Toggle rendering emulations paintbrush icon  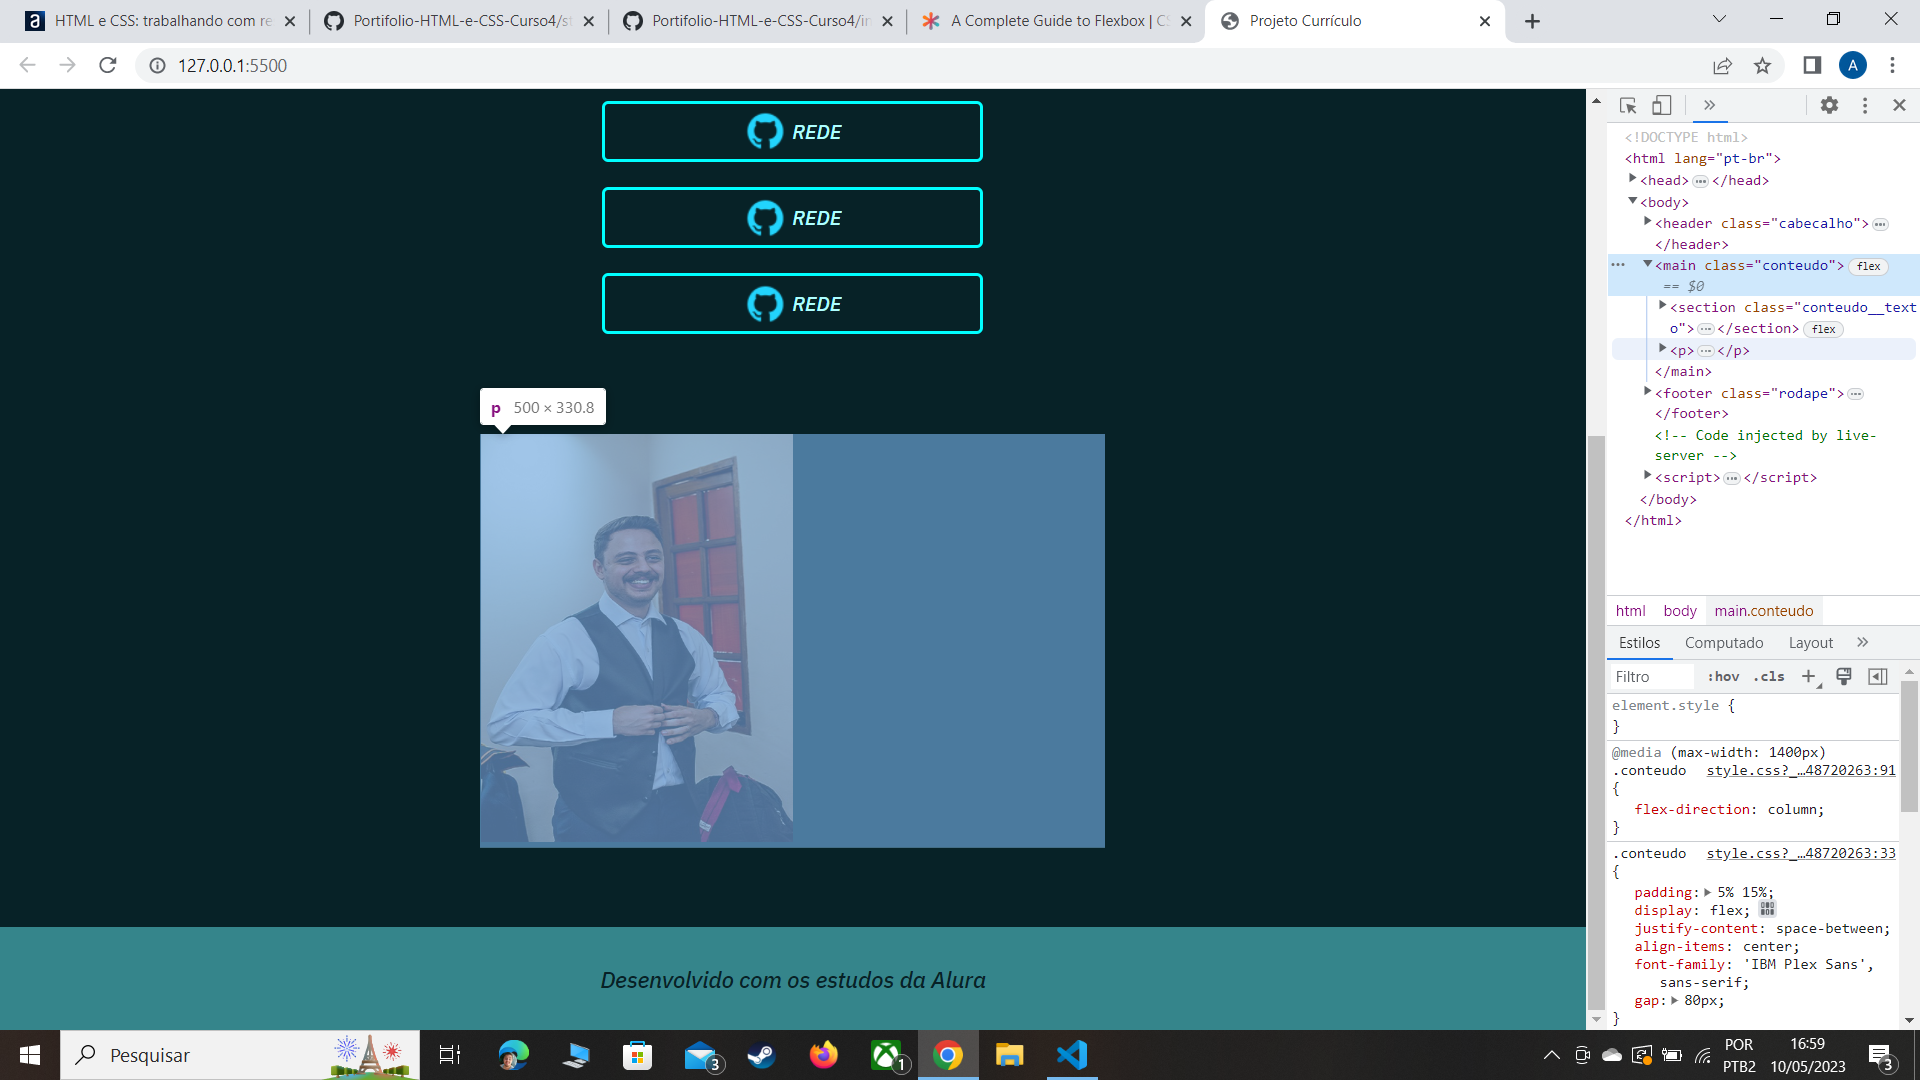point(1844,677)
